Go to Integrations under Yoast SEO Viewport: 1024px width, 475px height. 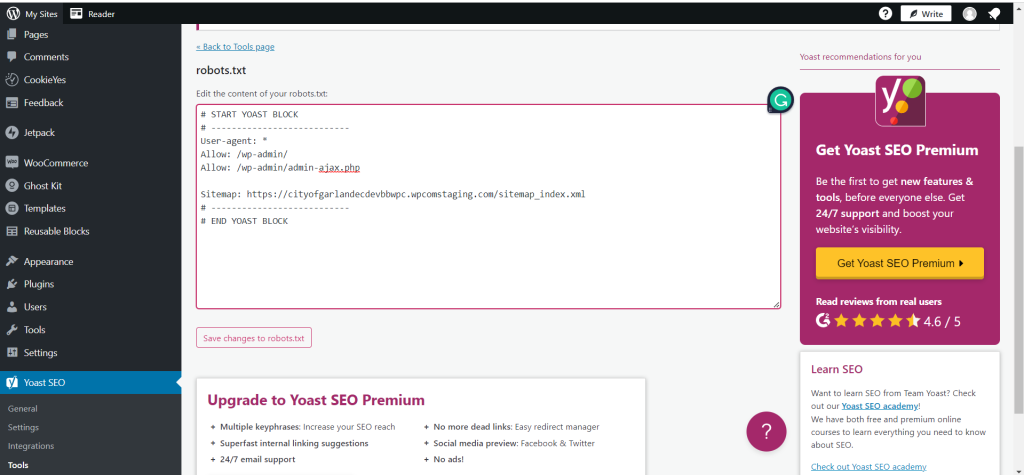pyautogui.click(x=31, y=446)
